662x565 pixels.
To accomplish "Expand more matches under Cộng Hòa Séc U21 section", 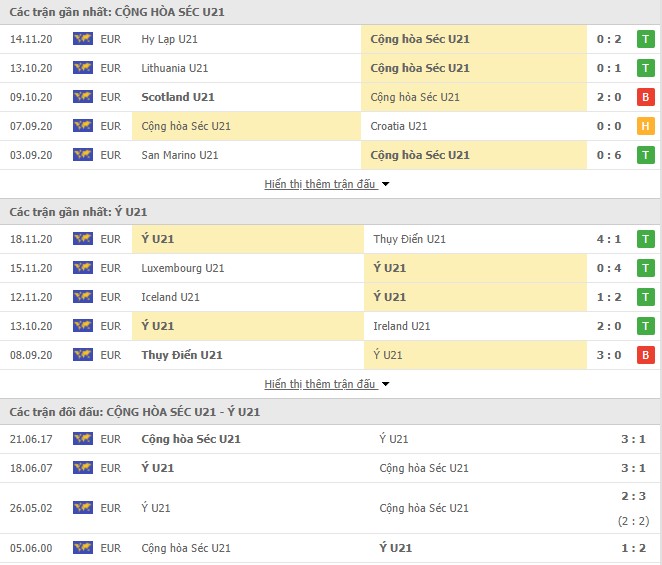I will (x=327, y=184).
